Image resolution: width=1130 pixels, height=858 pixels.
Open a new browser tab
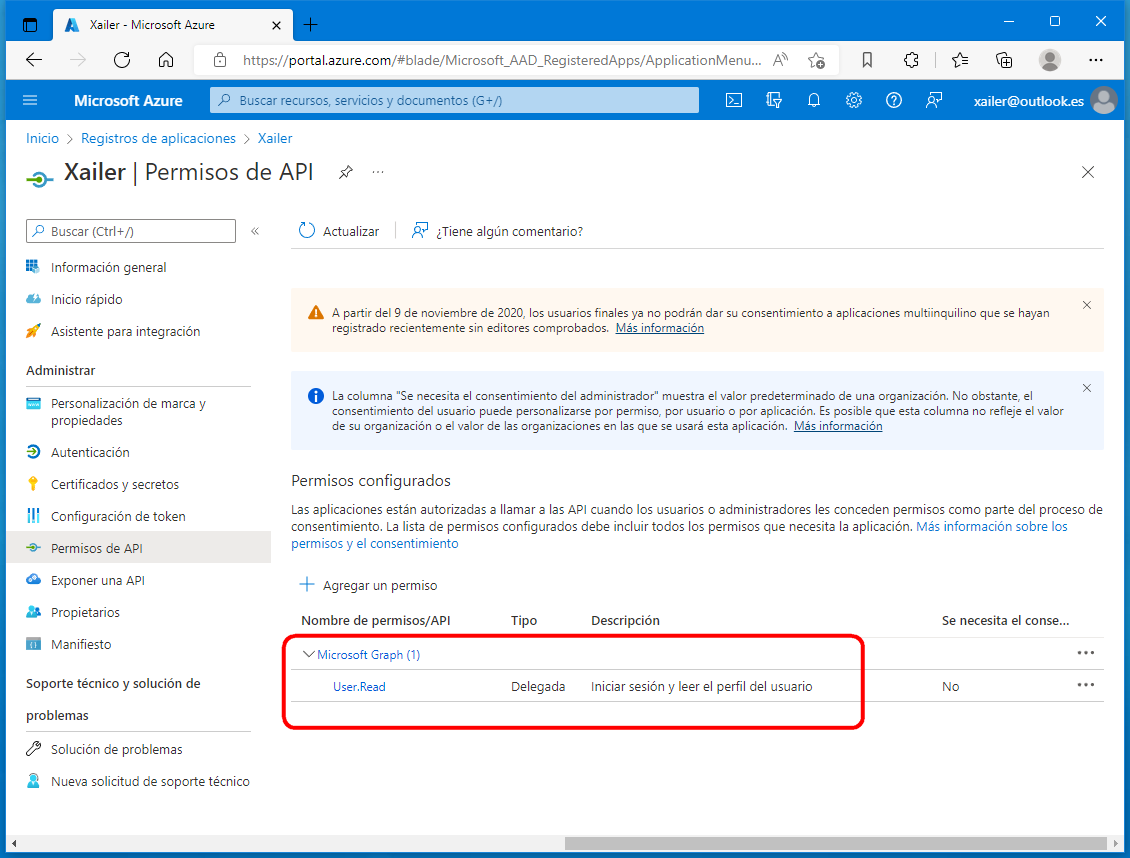(311, 24)
